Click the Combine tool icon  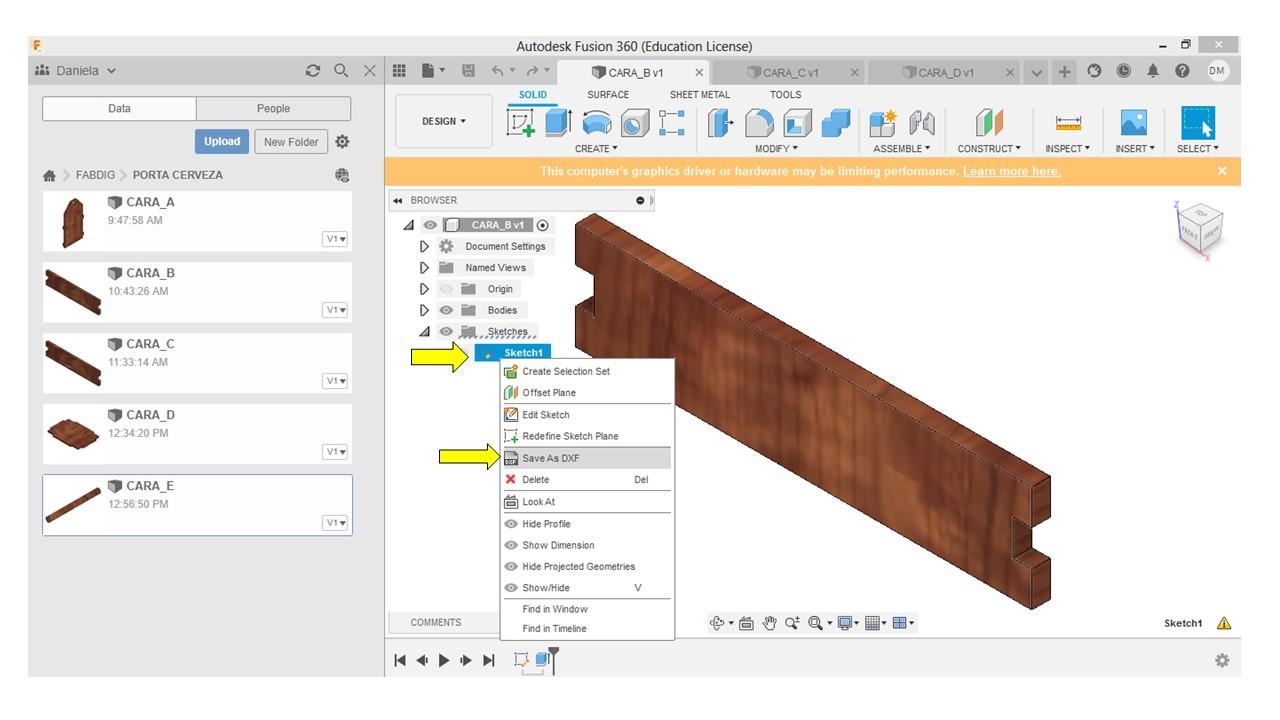pyautogui.click(x=835, y=123)
